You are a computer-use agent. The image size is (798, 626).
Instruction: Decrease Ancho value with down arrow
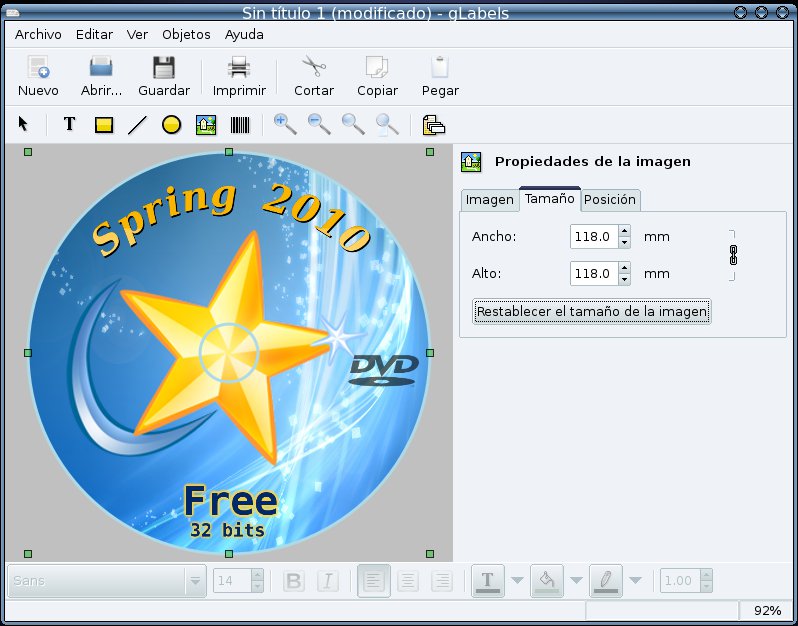[x=624, y=243]
